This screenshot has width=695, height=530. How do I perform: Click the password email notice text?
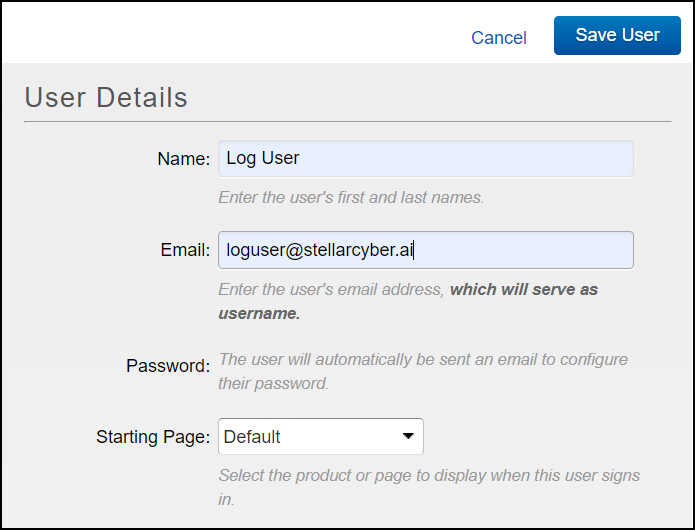click(422, 371)
